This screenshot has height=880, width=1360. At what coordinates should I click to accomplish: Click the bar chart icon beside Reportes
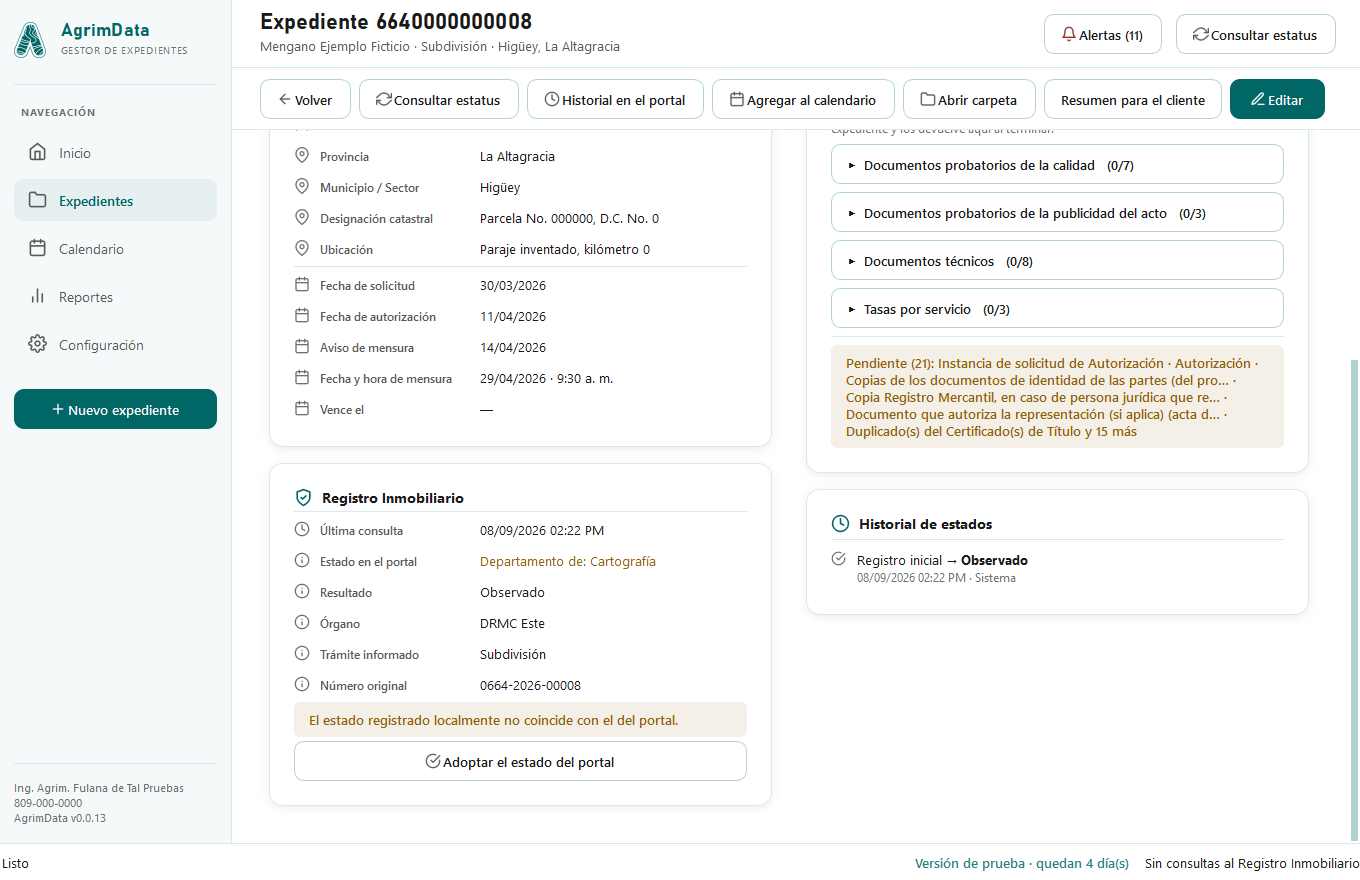(38, 297)
